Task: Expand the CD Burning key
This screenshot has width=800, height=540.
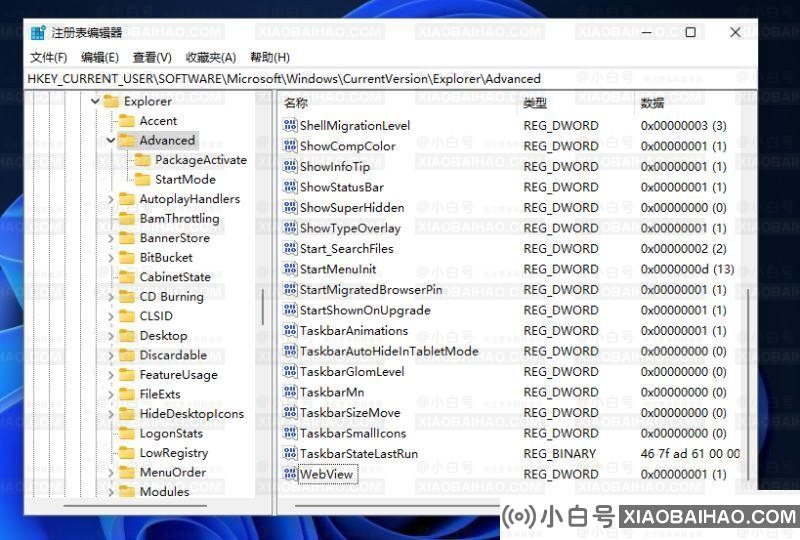Action: coord(111,297)
